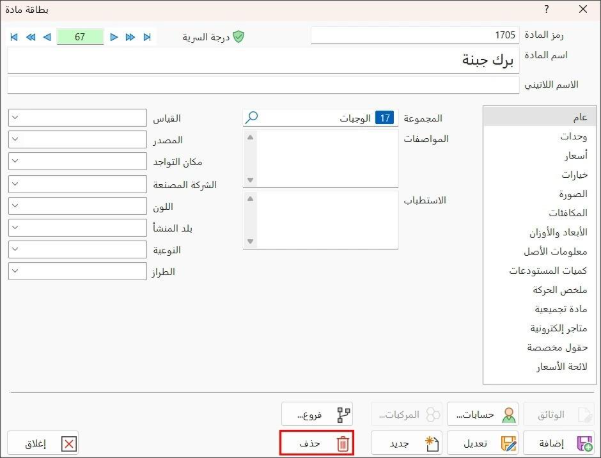The height and width of the screenshot is (458, 601).
Task: Close the بطاقة مادة window
Action: click(x=583, y=9)
